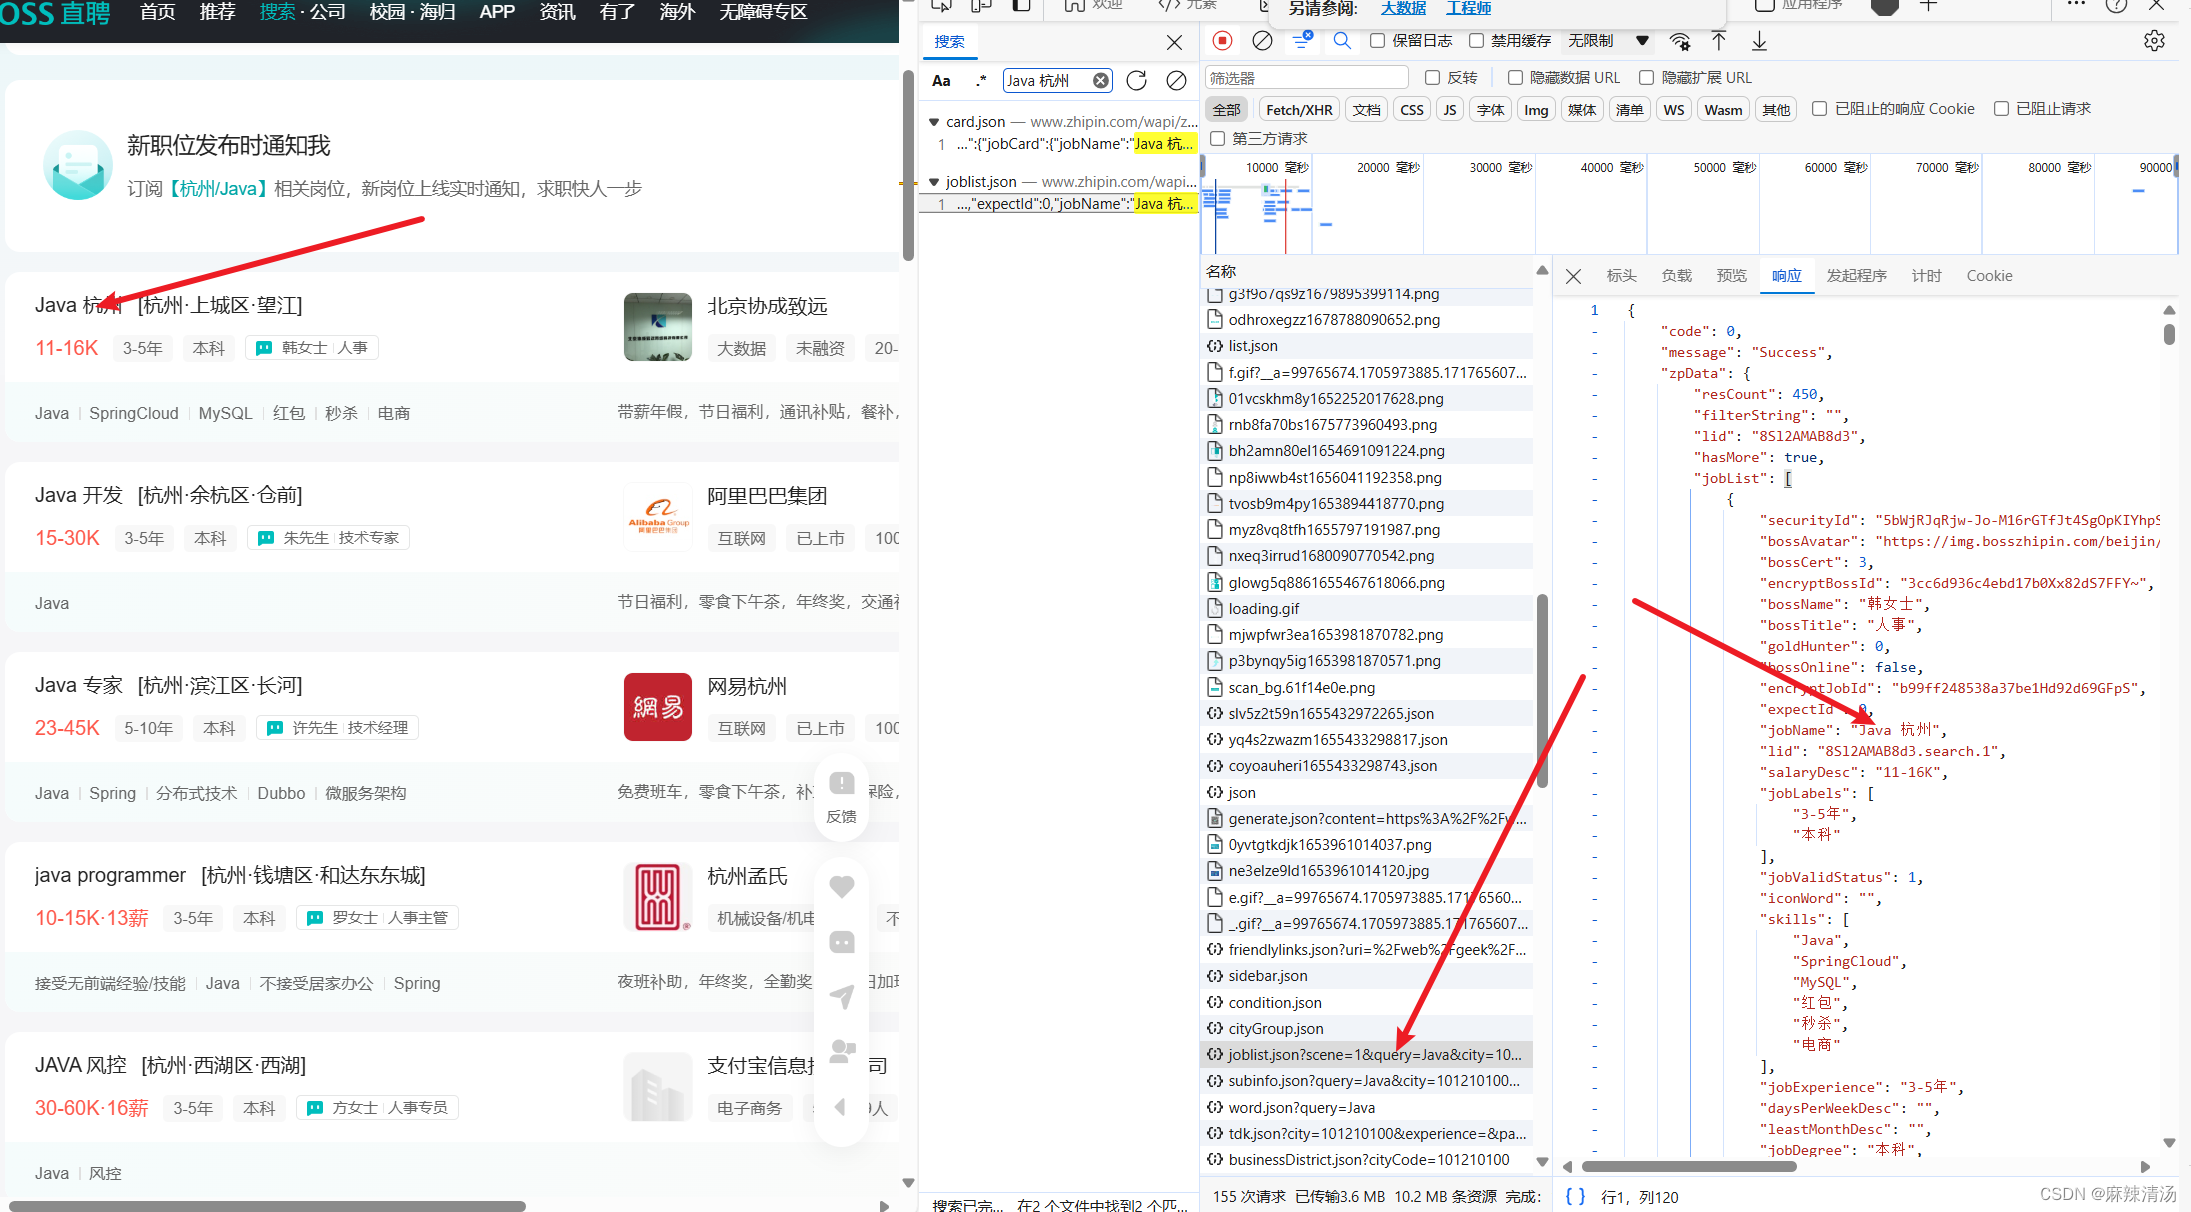The width and height of the screenshot is (2191, 1212).
Task: Open the 大数据 link at top
Action: (1403, 8)
